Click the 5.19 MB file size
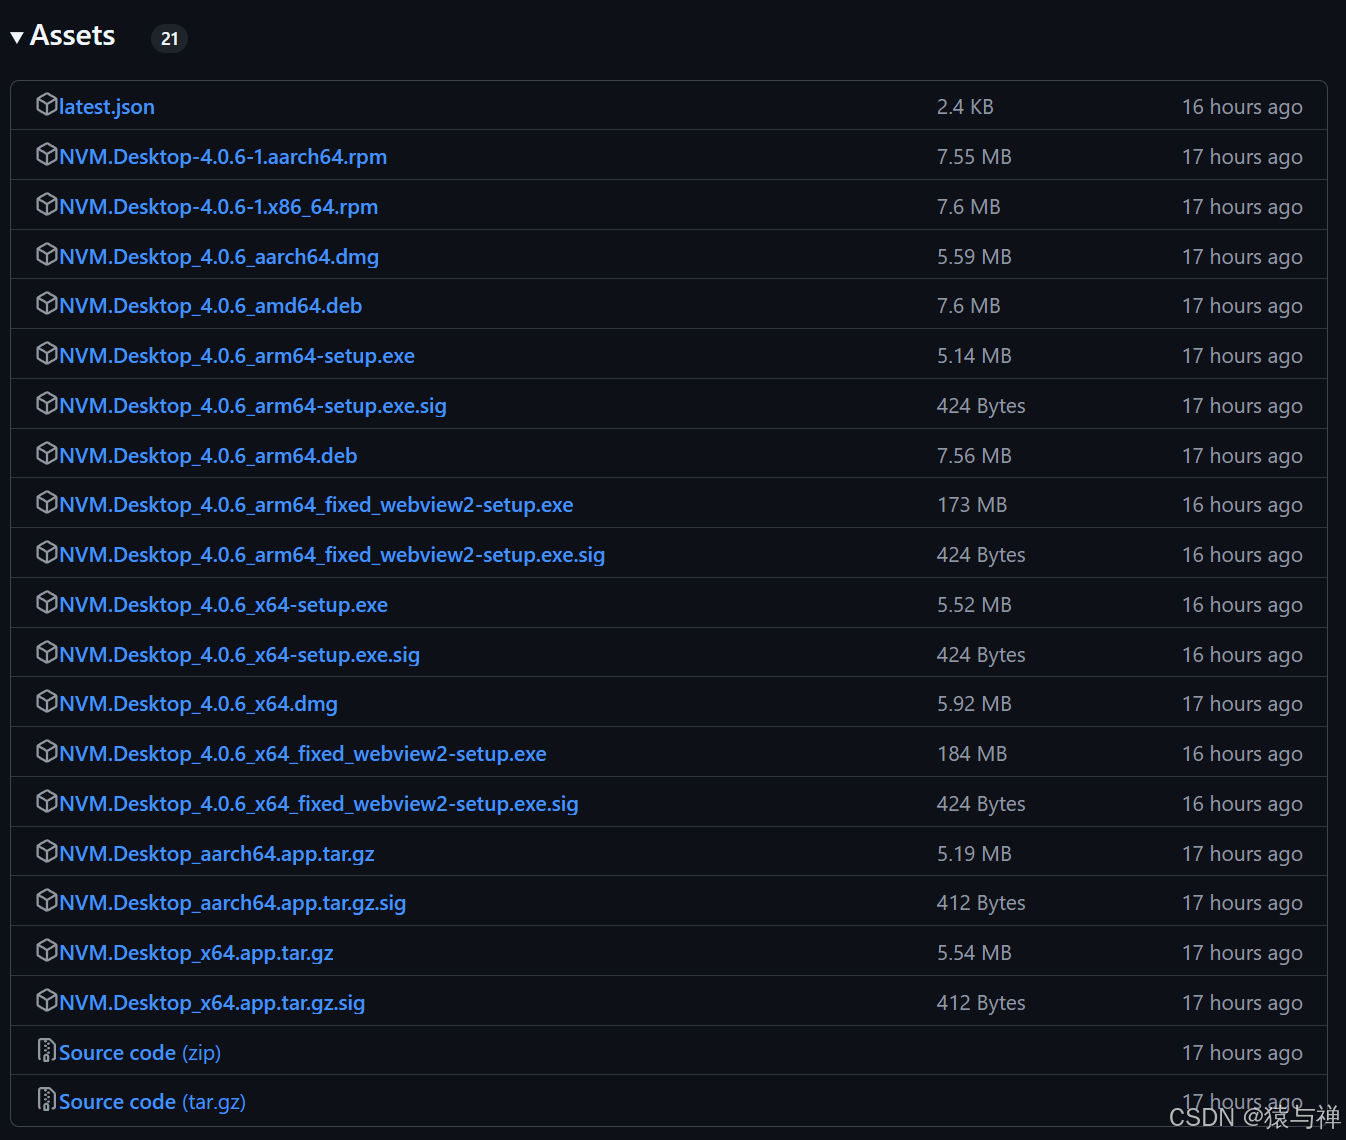 [974, 854]
